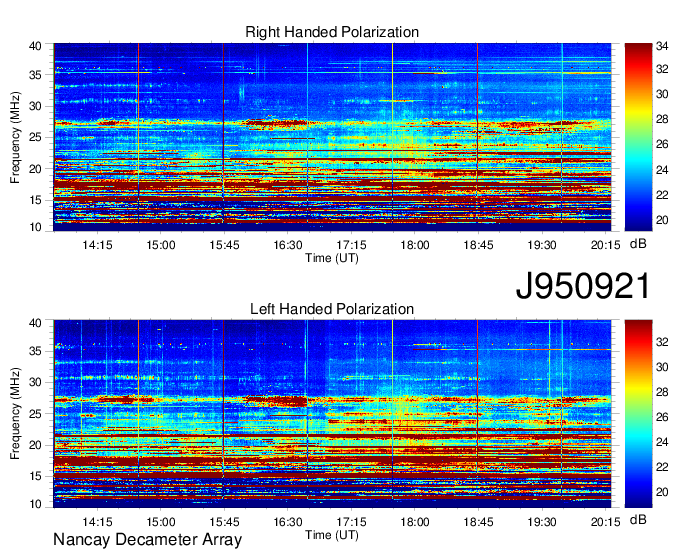Click the 17:15 time tick under Left Handed plot
Screen dimensions: 680x552
351,522
